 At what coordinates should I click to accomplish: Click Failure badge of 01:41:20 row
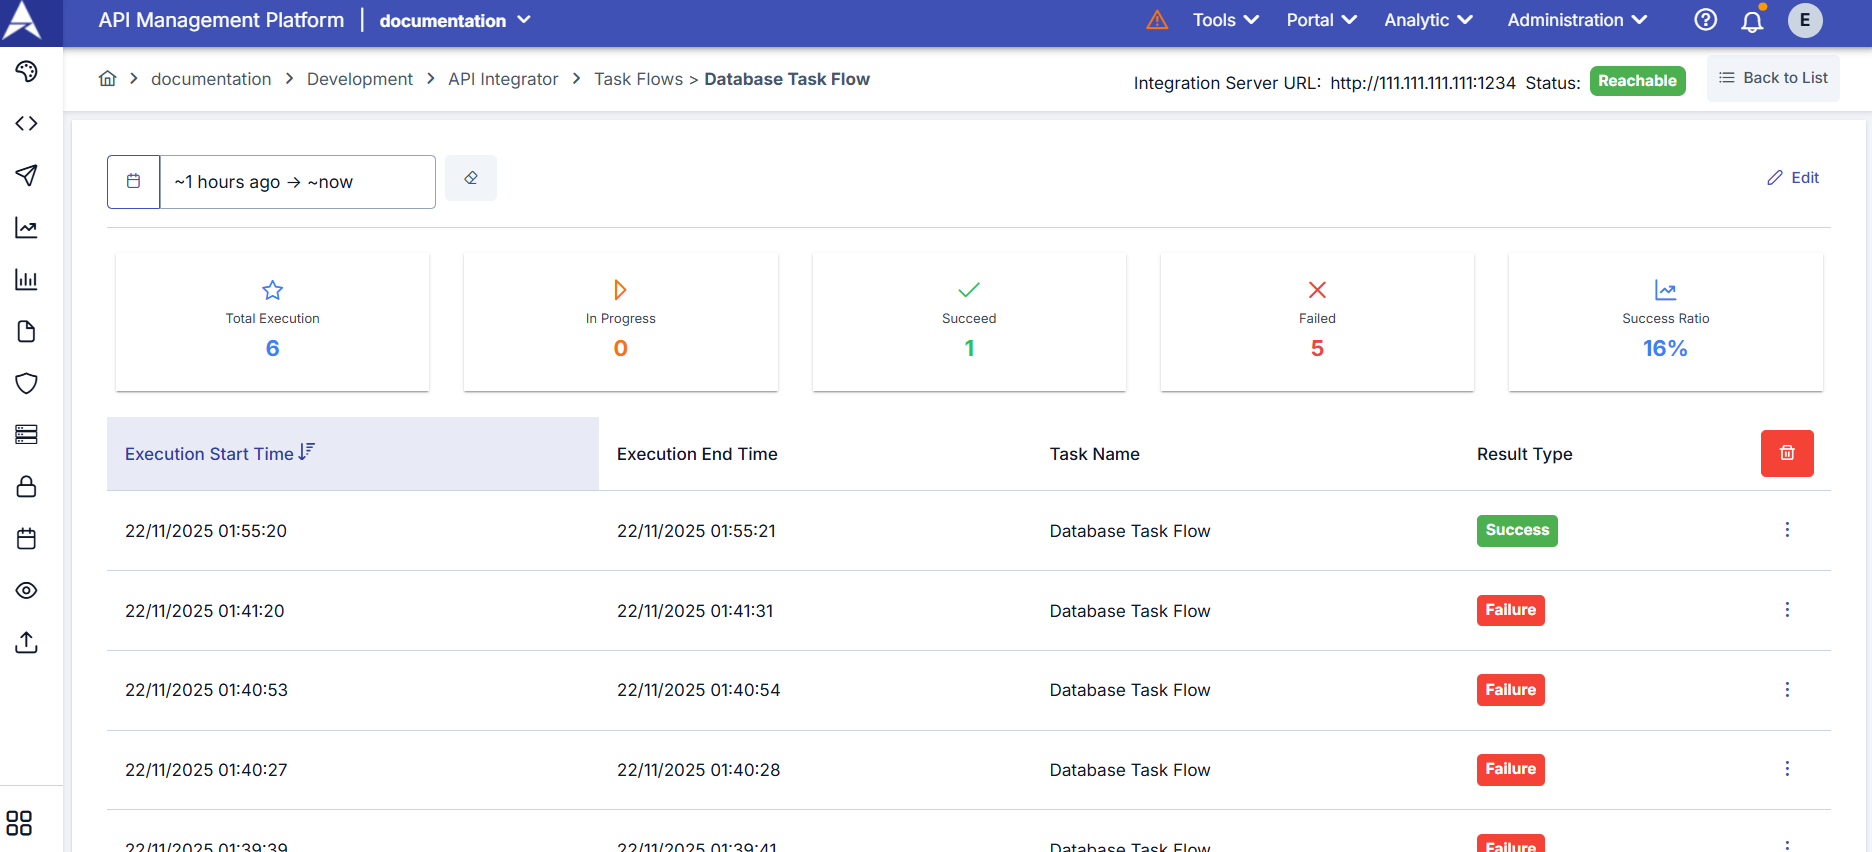pyautogui.click(x=1510, y=610)
